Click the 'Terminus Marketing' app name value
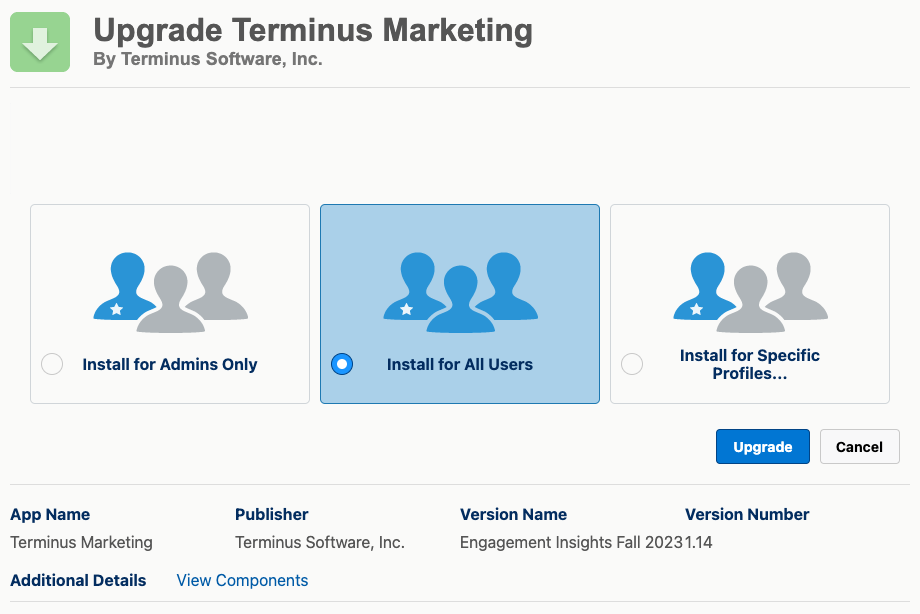This screenshot has width=920, height=614. tap(82, 542)
